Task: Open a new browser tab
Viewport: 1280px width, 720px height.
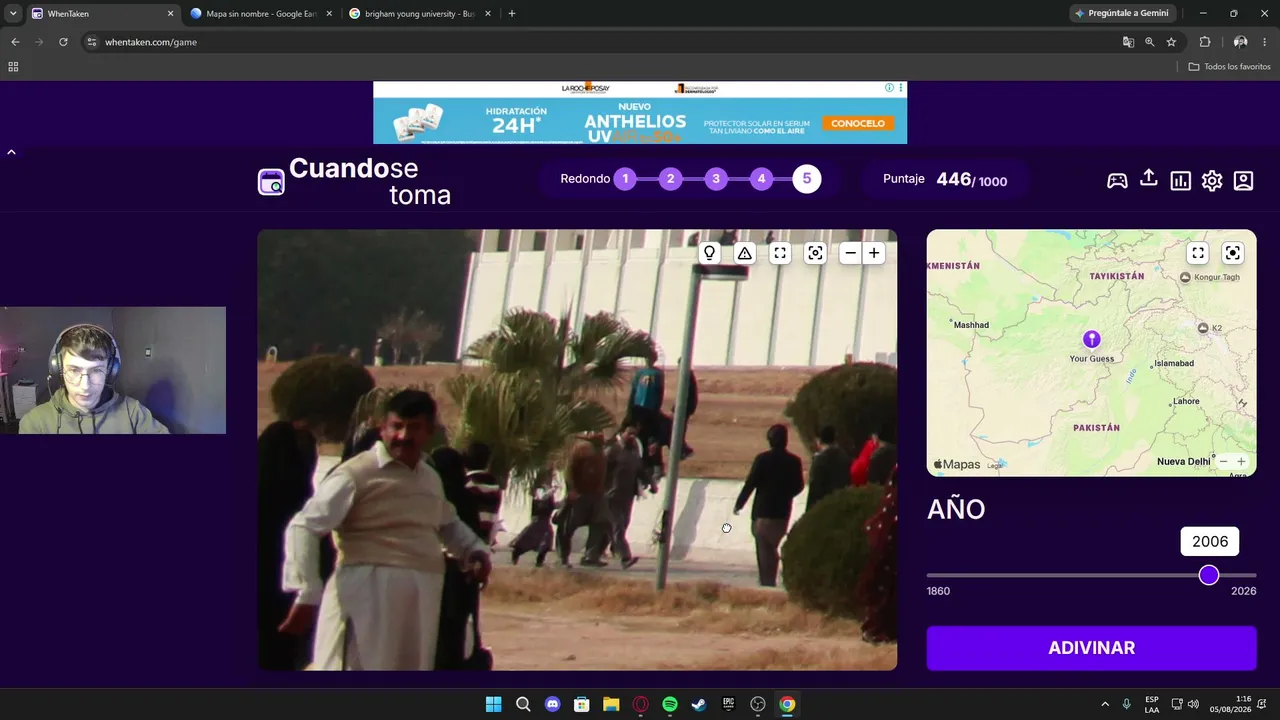Action: click(512, 14)
